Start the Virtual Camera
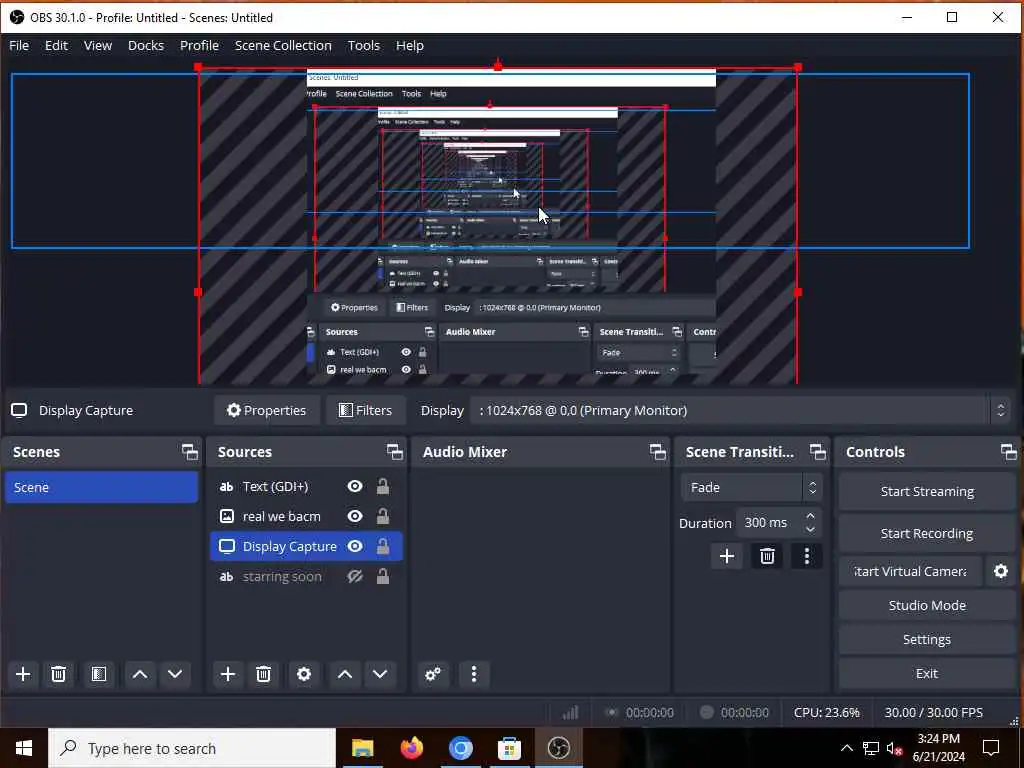The height and width of the screenshot is (768, 1024). (910, 571)
